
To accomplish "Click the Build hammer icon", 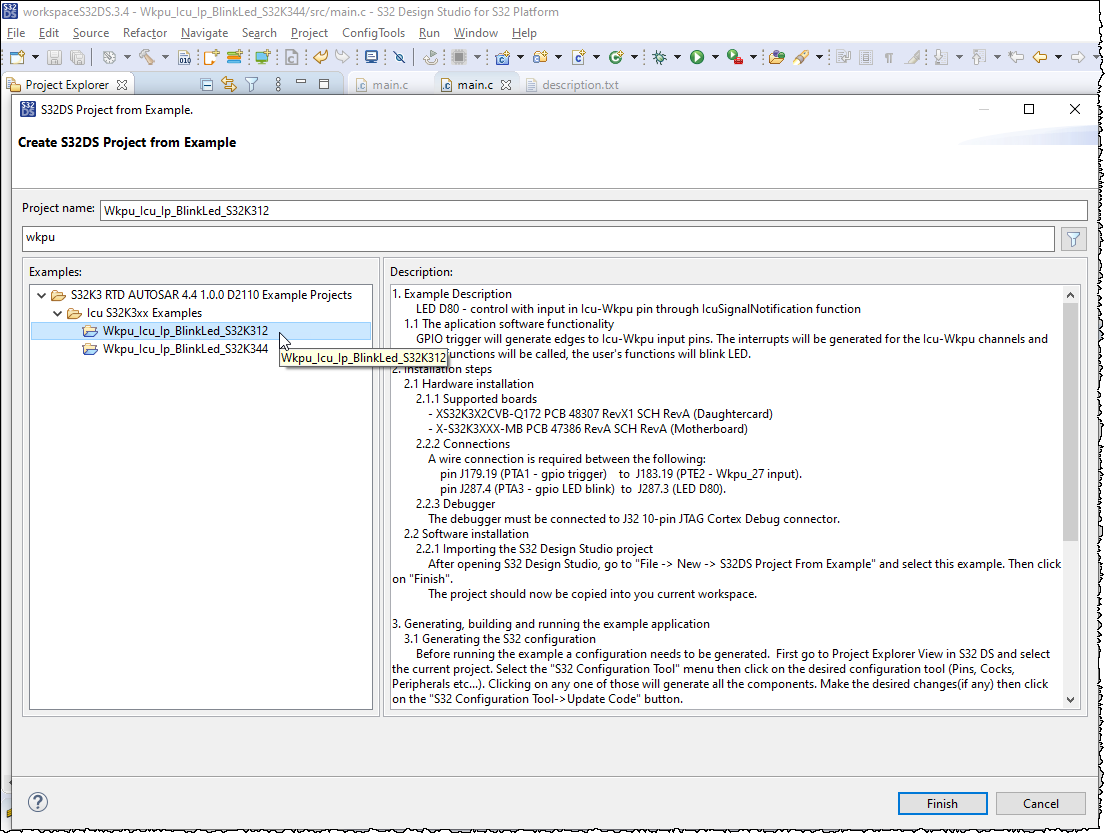I will tap(145, 57).
